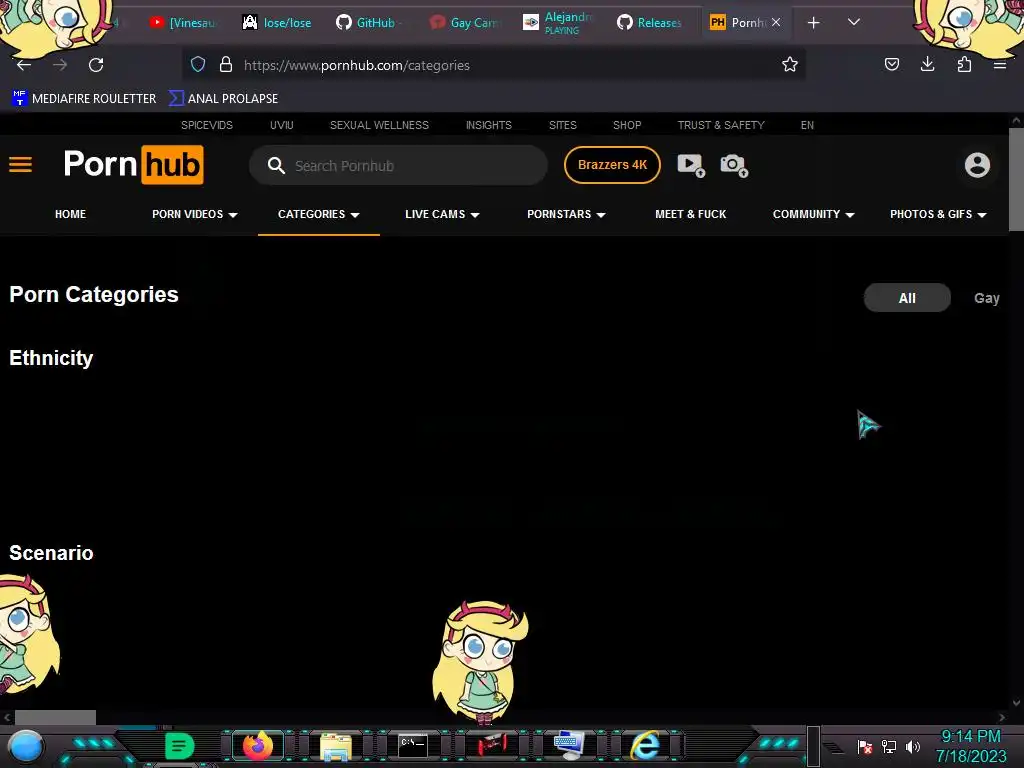Open the SPICEVIDS top link
The width and height of the screenshot is (1024, 768).
[206, 125]
